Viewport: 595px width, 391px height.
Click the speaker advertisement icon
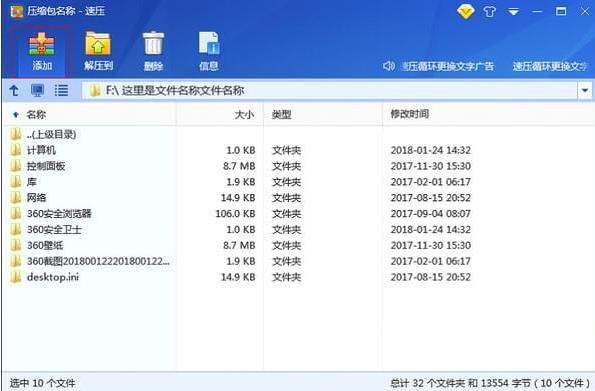coord(389,66)
